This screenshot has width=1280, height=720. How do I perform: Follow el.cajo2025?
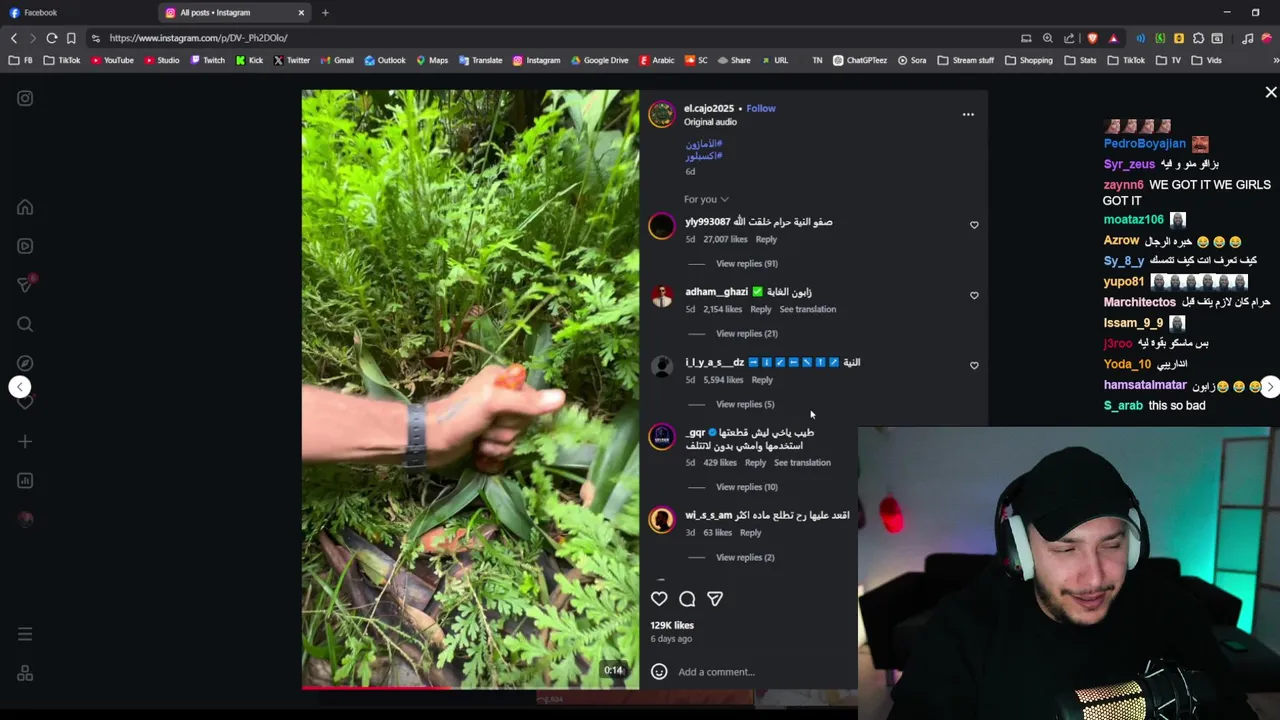pos(760,108)
